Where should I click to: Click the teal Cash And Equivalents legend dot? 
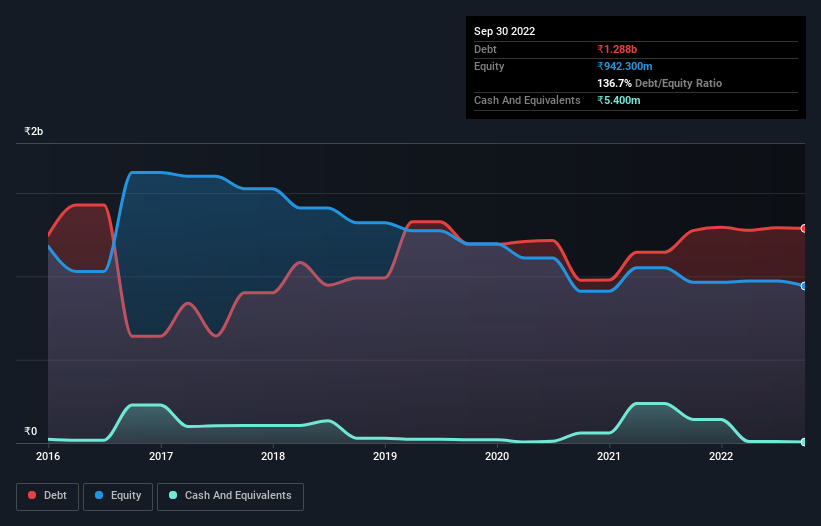[173, 495]
